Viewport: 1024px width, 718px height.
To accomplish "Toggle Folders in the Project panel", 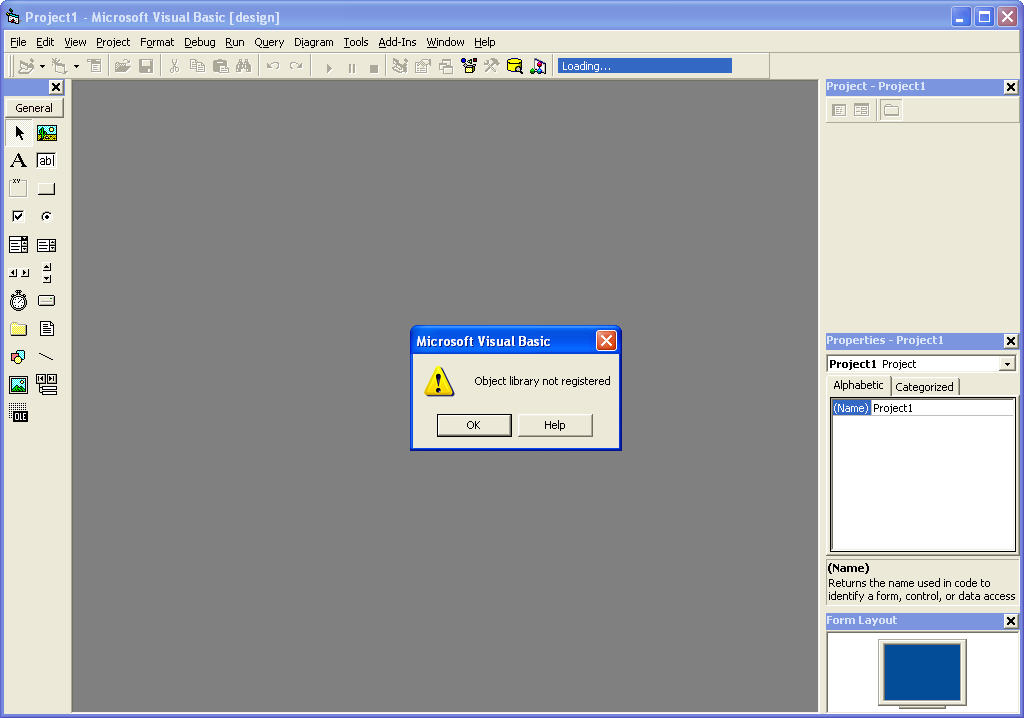I will [891, 110].
